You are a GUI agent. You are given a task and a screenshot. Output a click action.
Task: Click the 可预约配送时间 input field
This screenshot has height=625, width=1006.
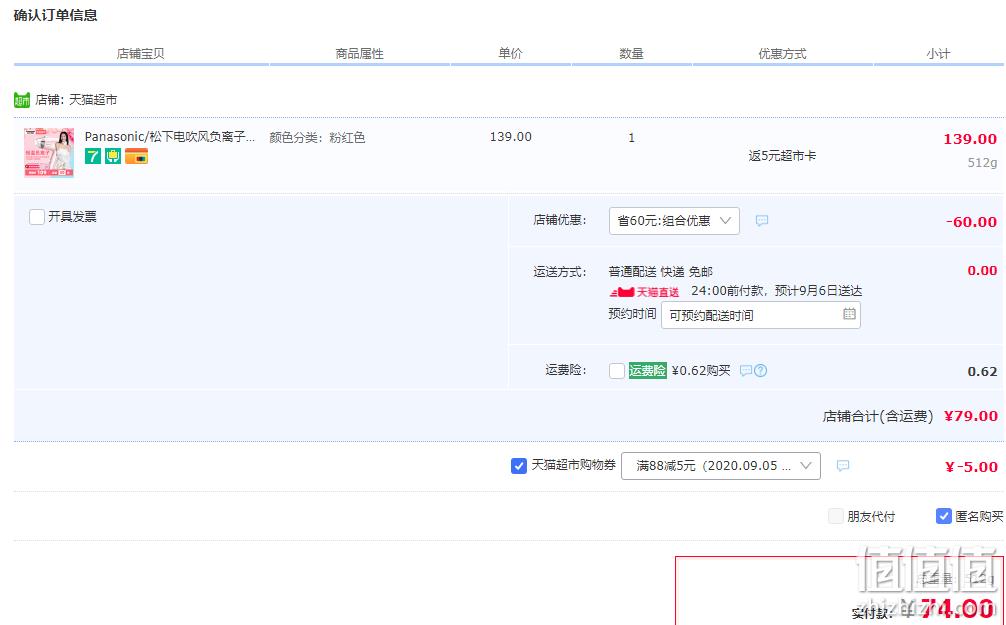760,315
